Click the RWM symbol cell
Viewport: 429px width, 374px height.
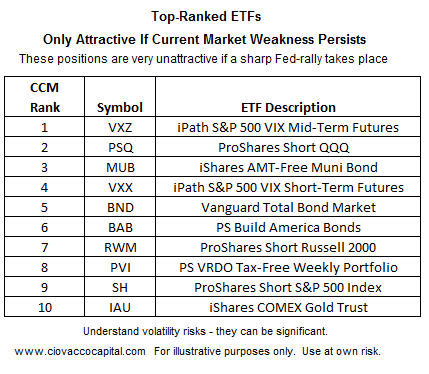pos(120,247)
